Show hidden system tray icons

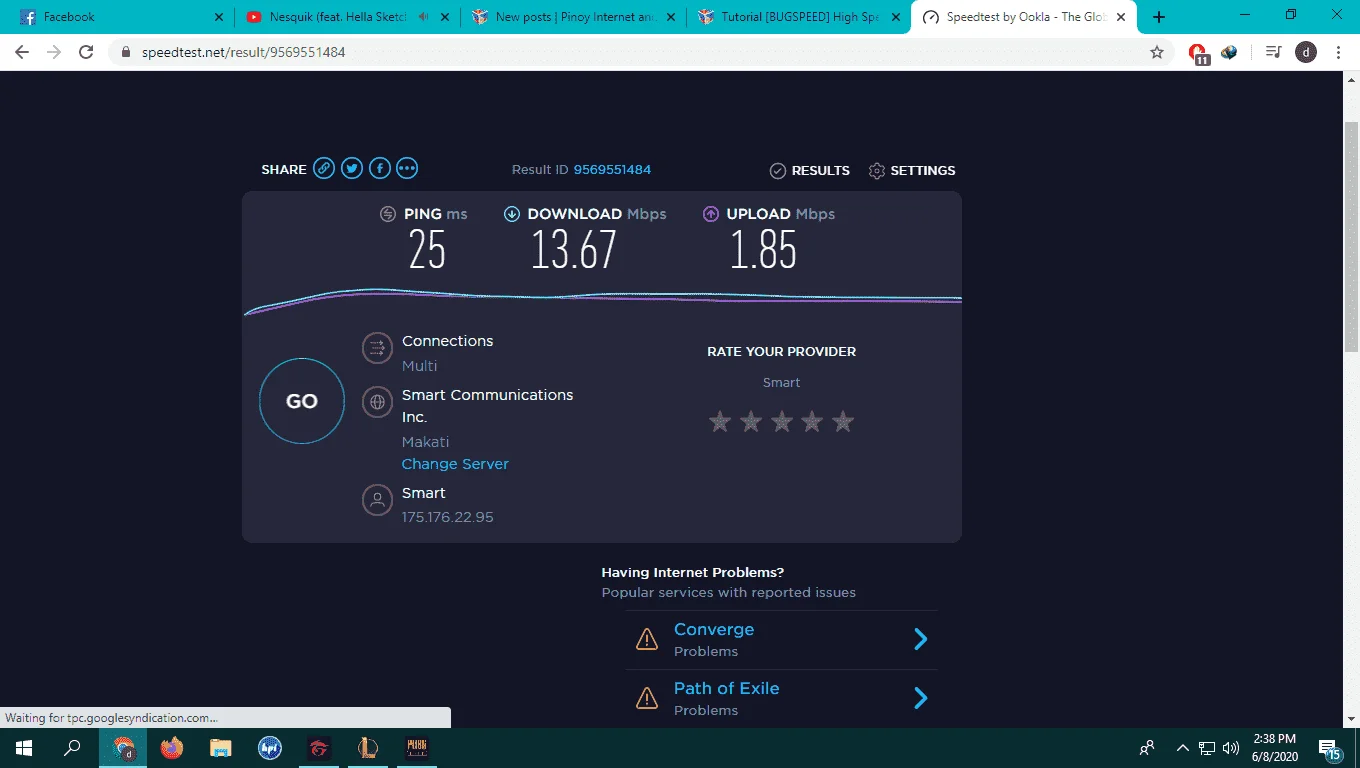(1183, 748)
